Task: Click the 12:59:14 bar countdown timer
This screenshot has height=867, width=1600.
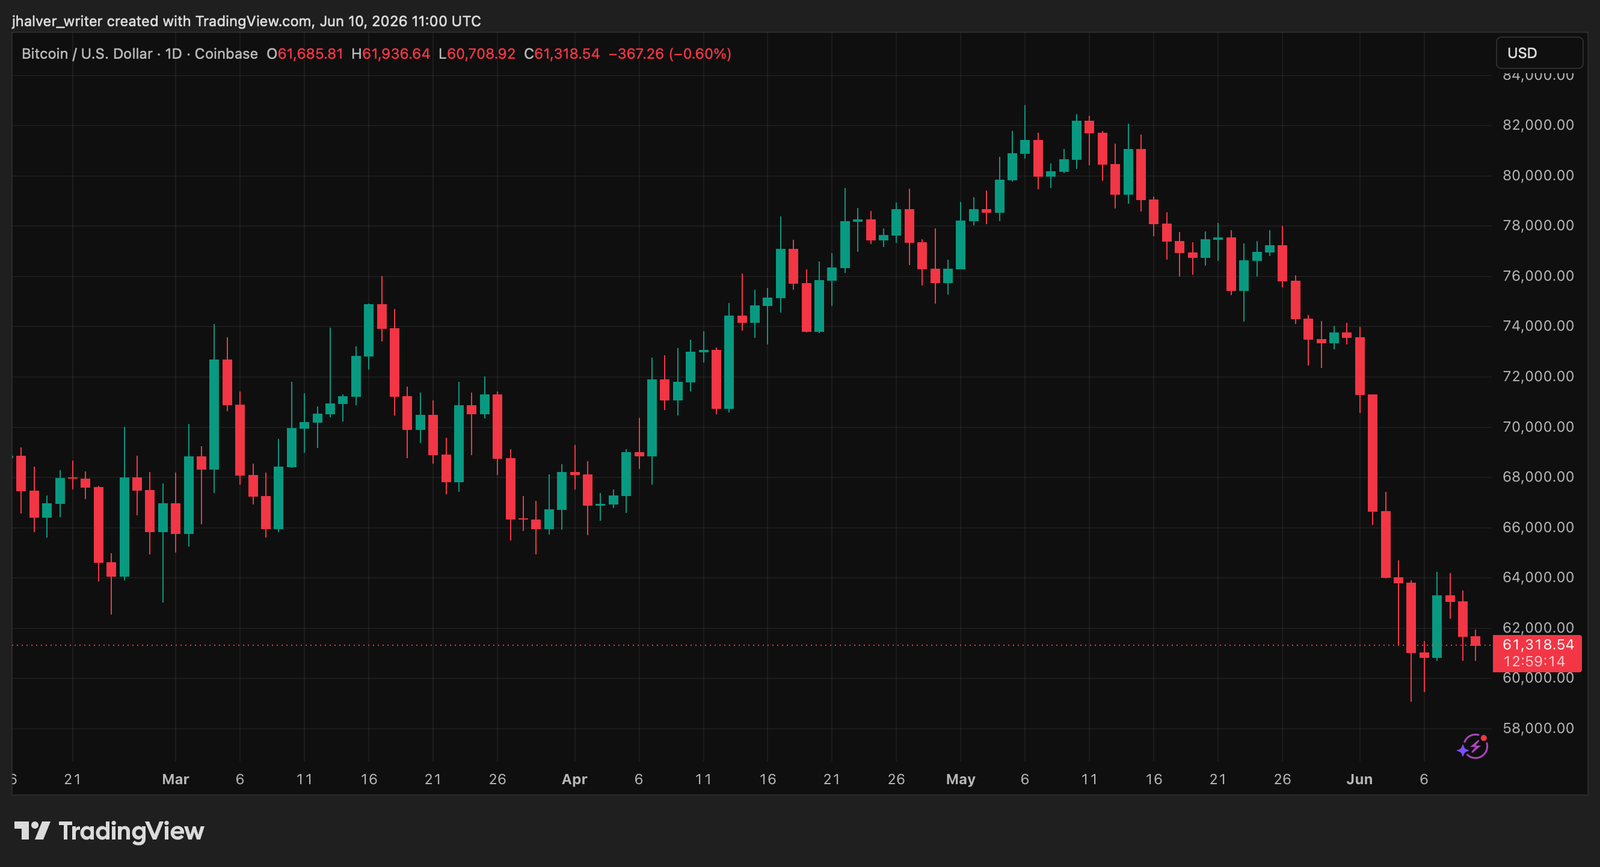Action: coord(1535,662)
